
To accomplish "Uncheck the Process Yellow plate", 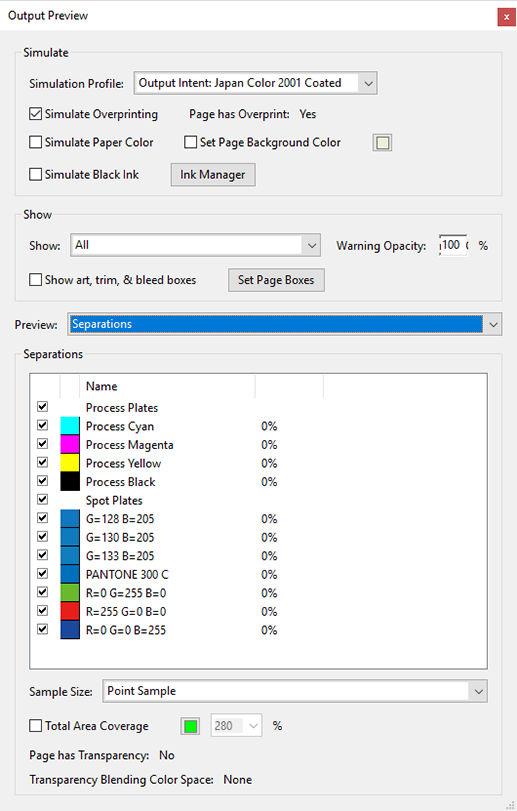I will (42, 463).
